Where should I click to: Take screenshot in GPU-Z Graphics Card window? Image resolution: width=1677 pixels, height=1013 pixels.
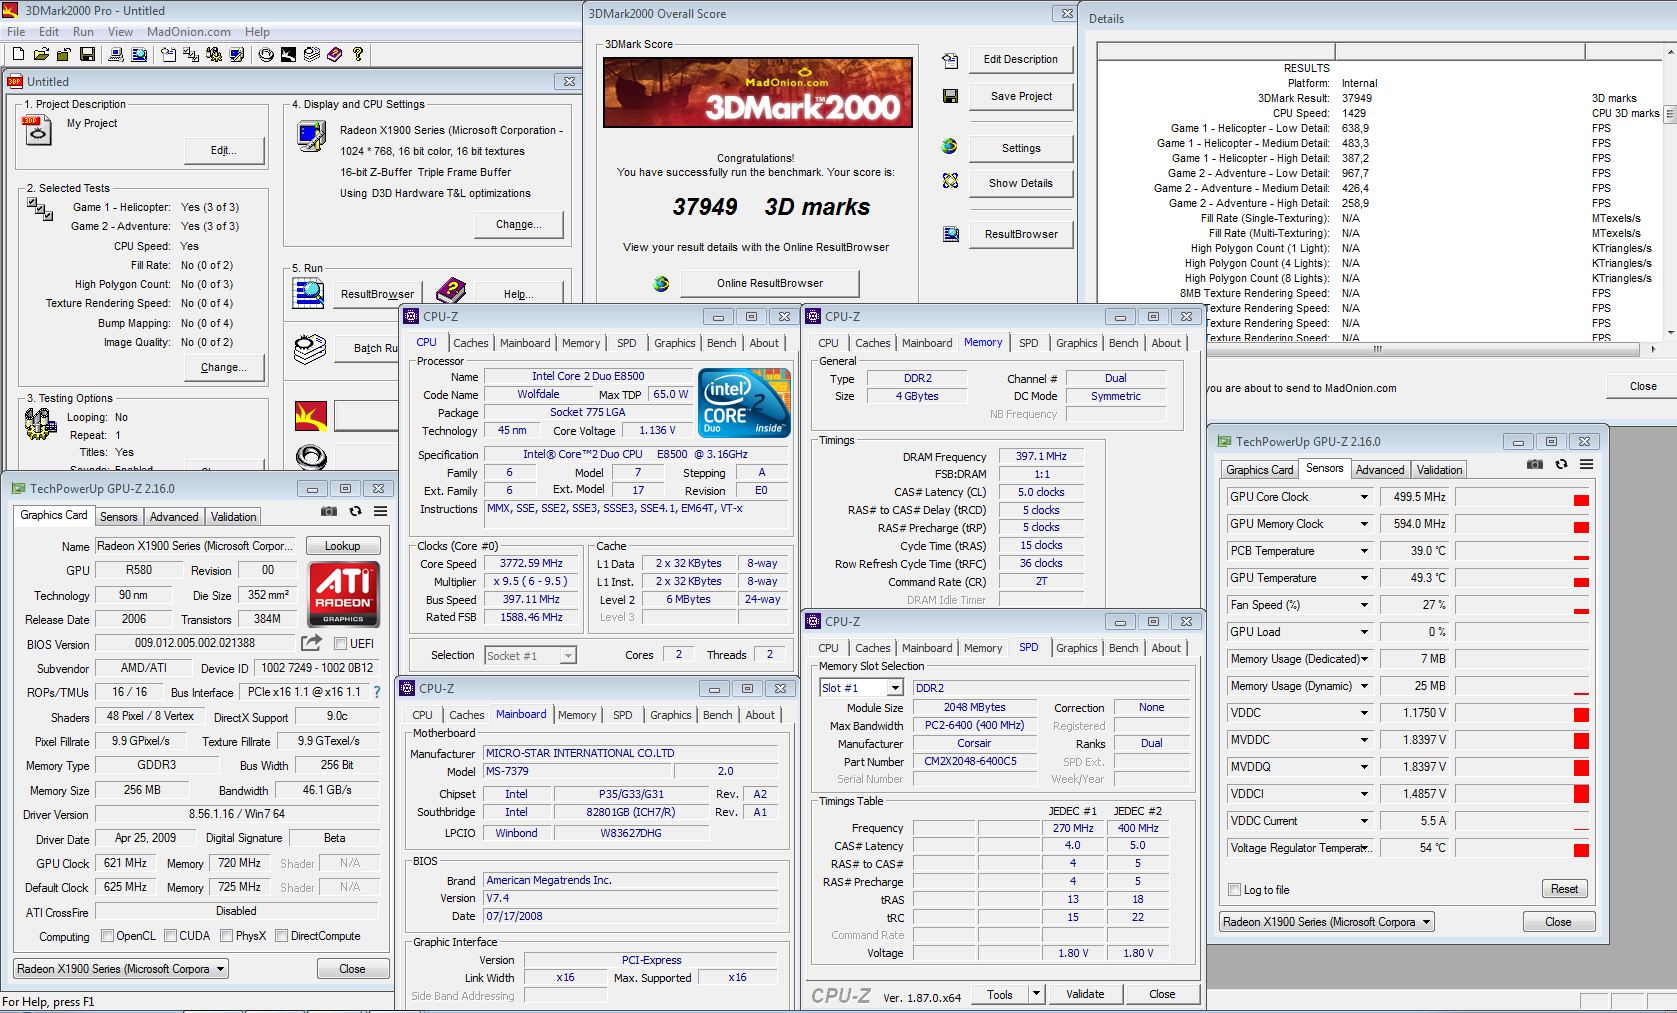click(329, 511)
